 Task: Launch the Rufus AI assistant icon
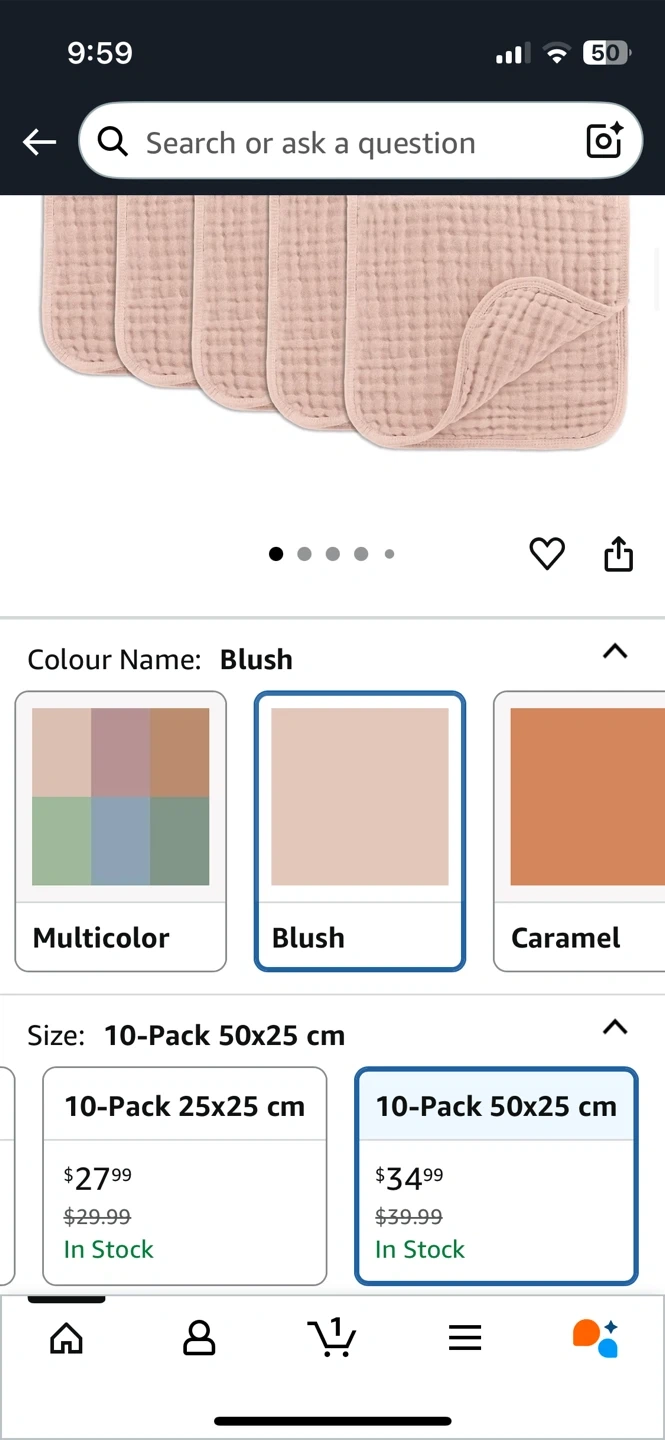[596, 1338]
